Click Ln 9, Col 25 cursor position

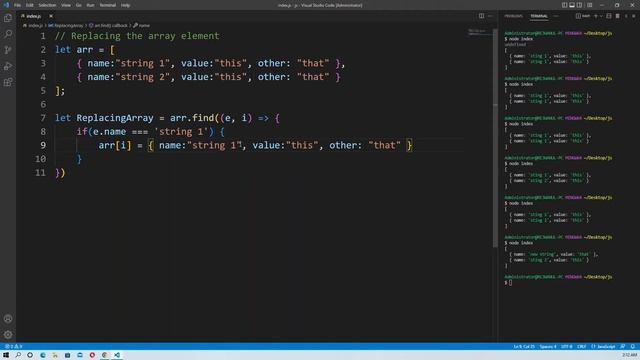pos(524,346)
